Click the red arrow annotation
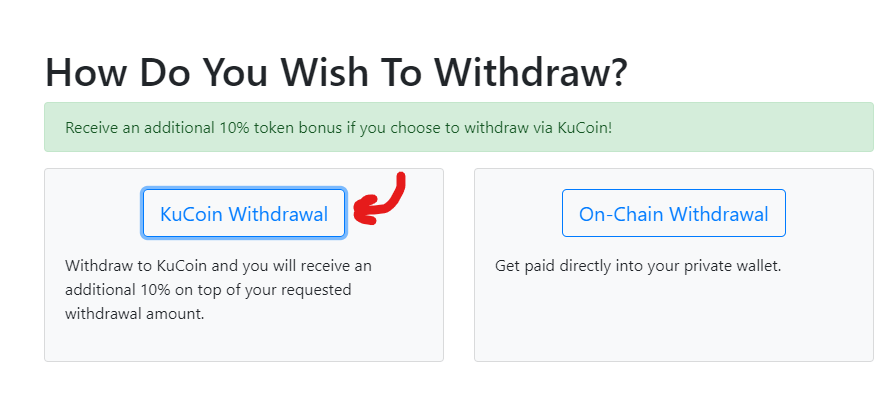Viewport: 895px width, 395px height. coord(380,199)
